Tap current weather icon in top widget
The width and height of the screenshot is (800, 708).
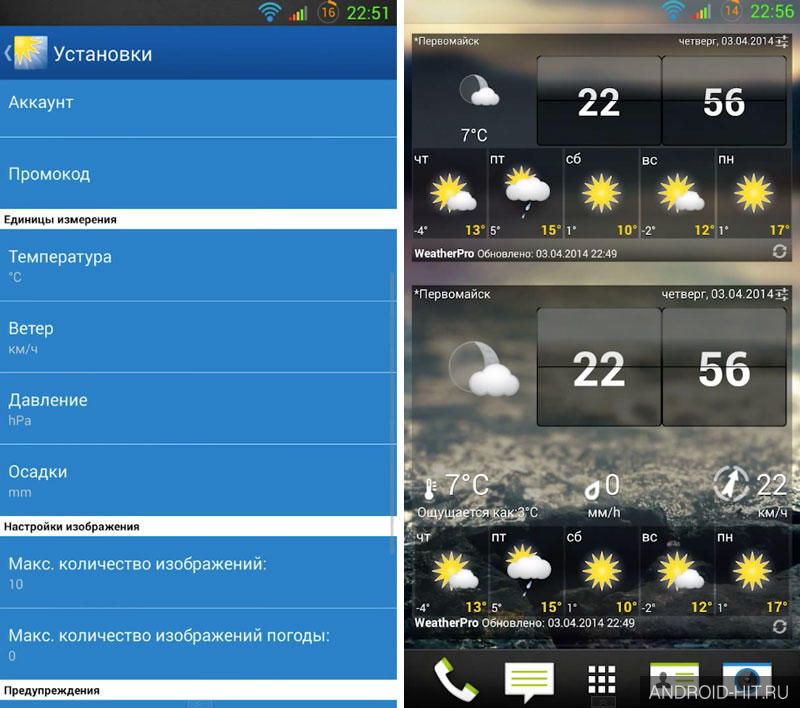478,90
